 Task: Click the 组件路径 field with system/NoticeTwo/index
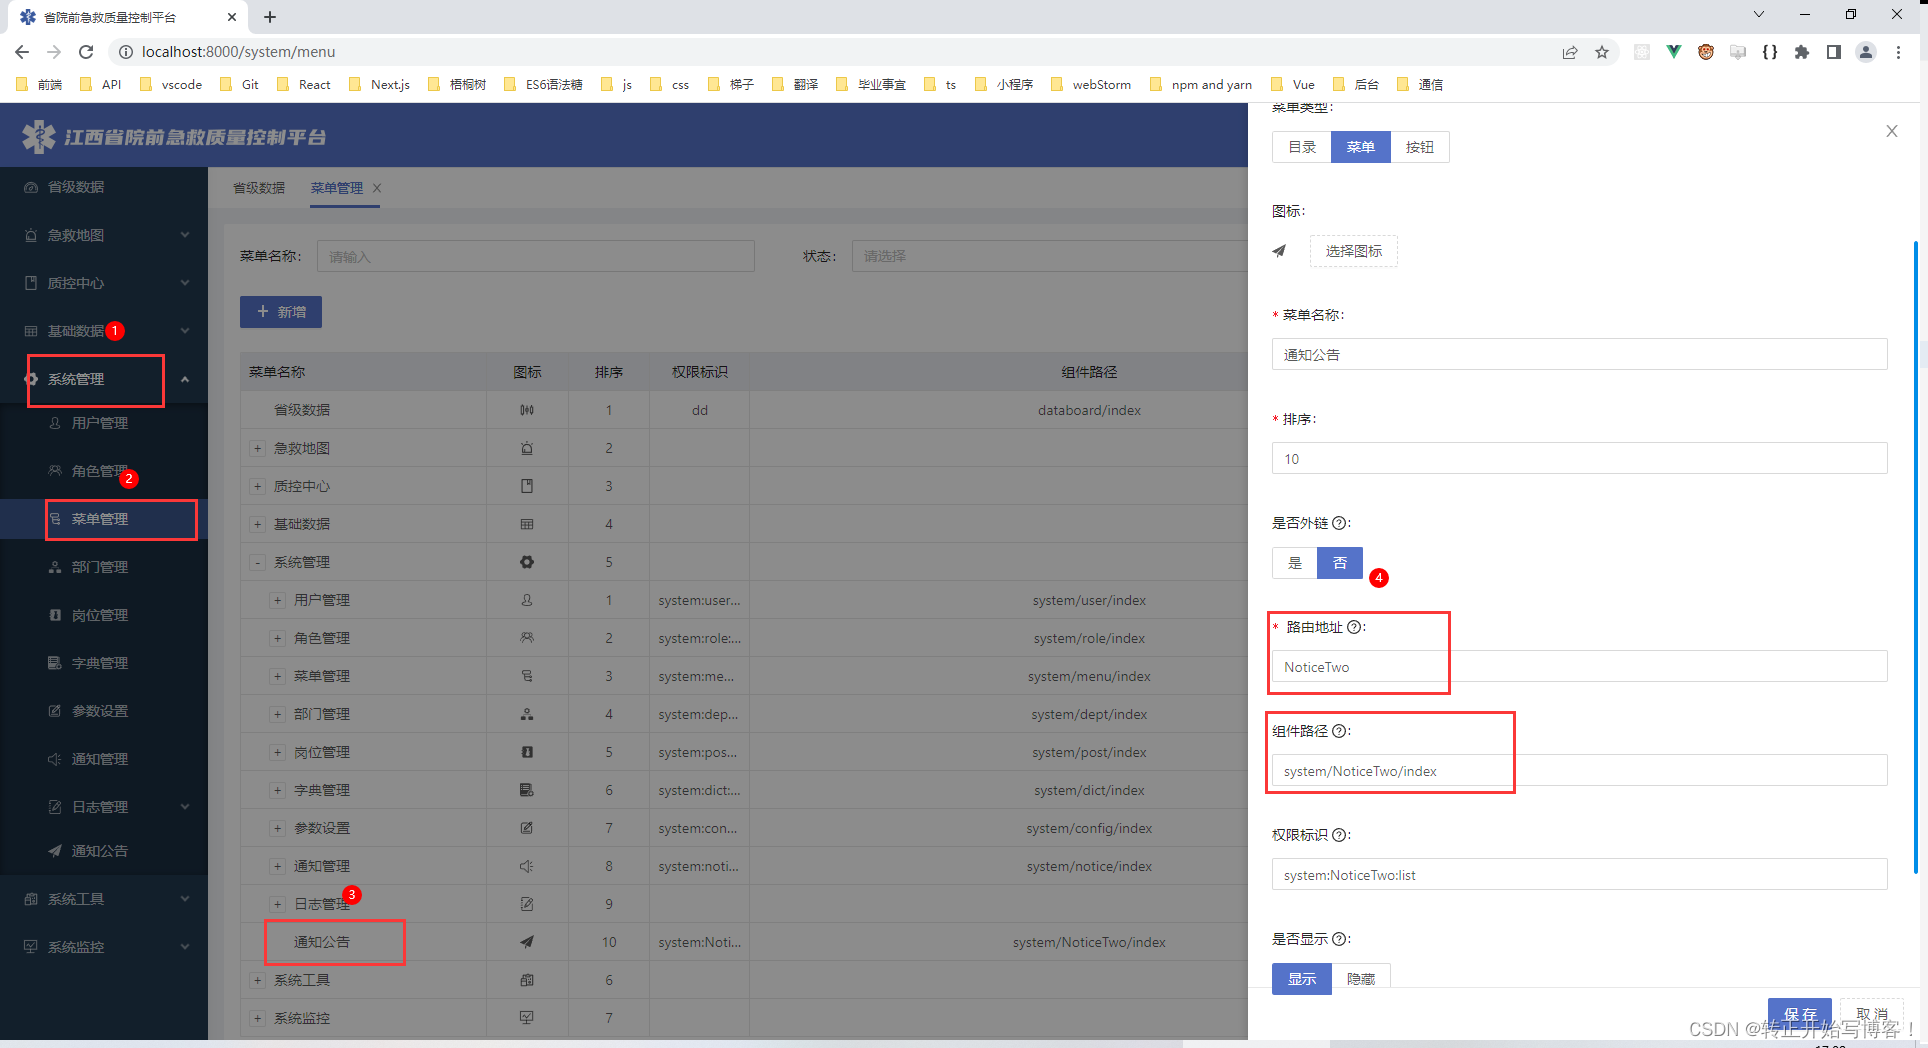tap(1579, 770)
